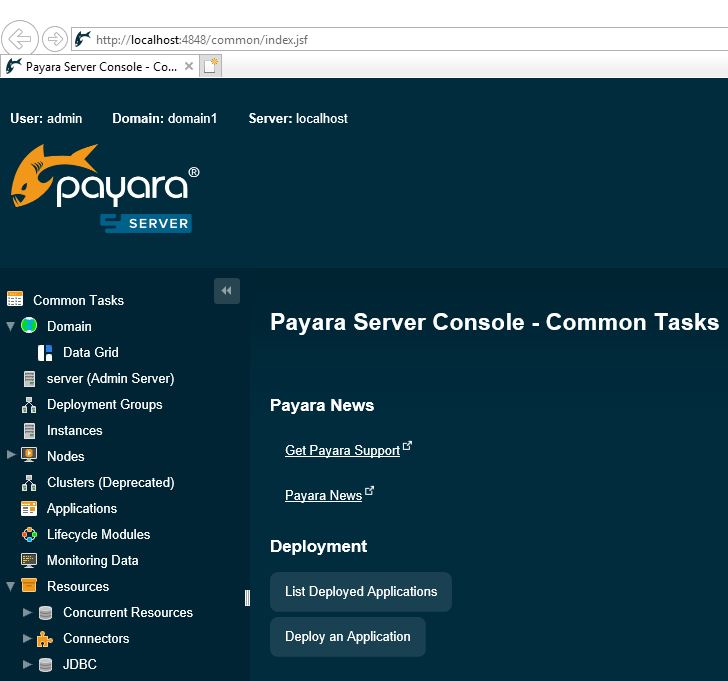728x681 pixels.
Task: Open Deployment Groups
Action: coord(105,404)
